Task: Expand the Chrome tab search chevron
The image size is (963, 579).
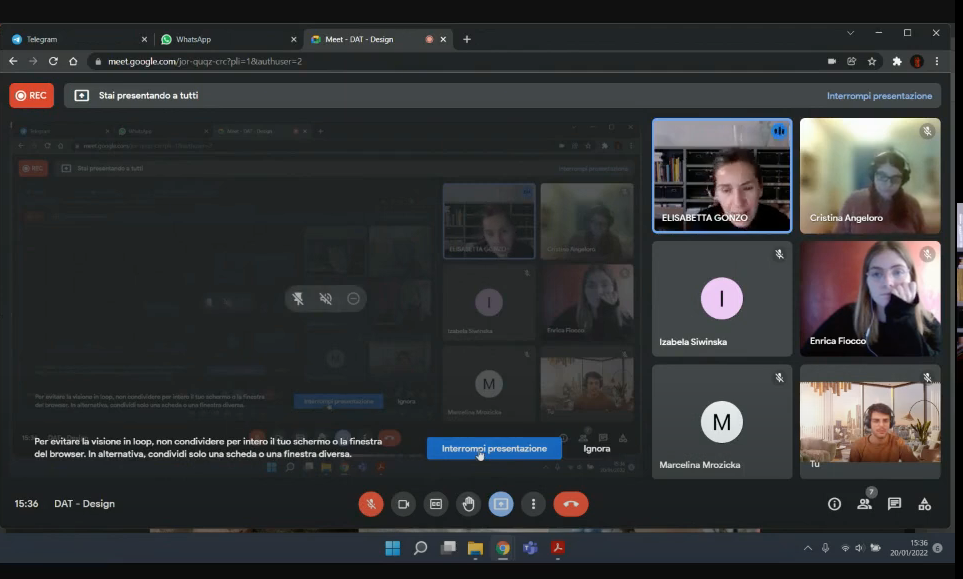Action: pyautogui.click(x=850, y=33)
